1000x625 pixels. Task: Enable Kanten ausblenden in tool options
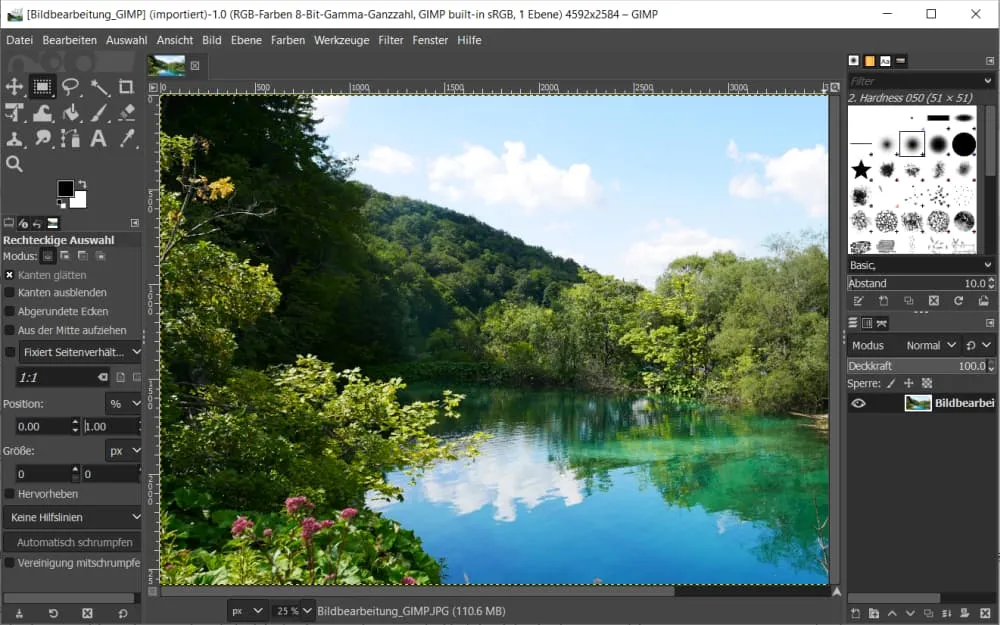9,292
